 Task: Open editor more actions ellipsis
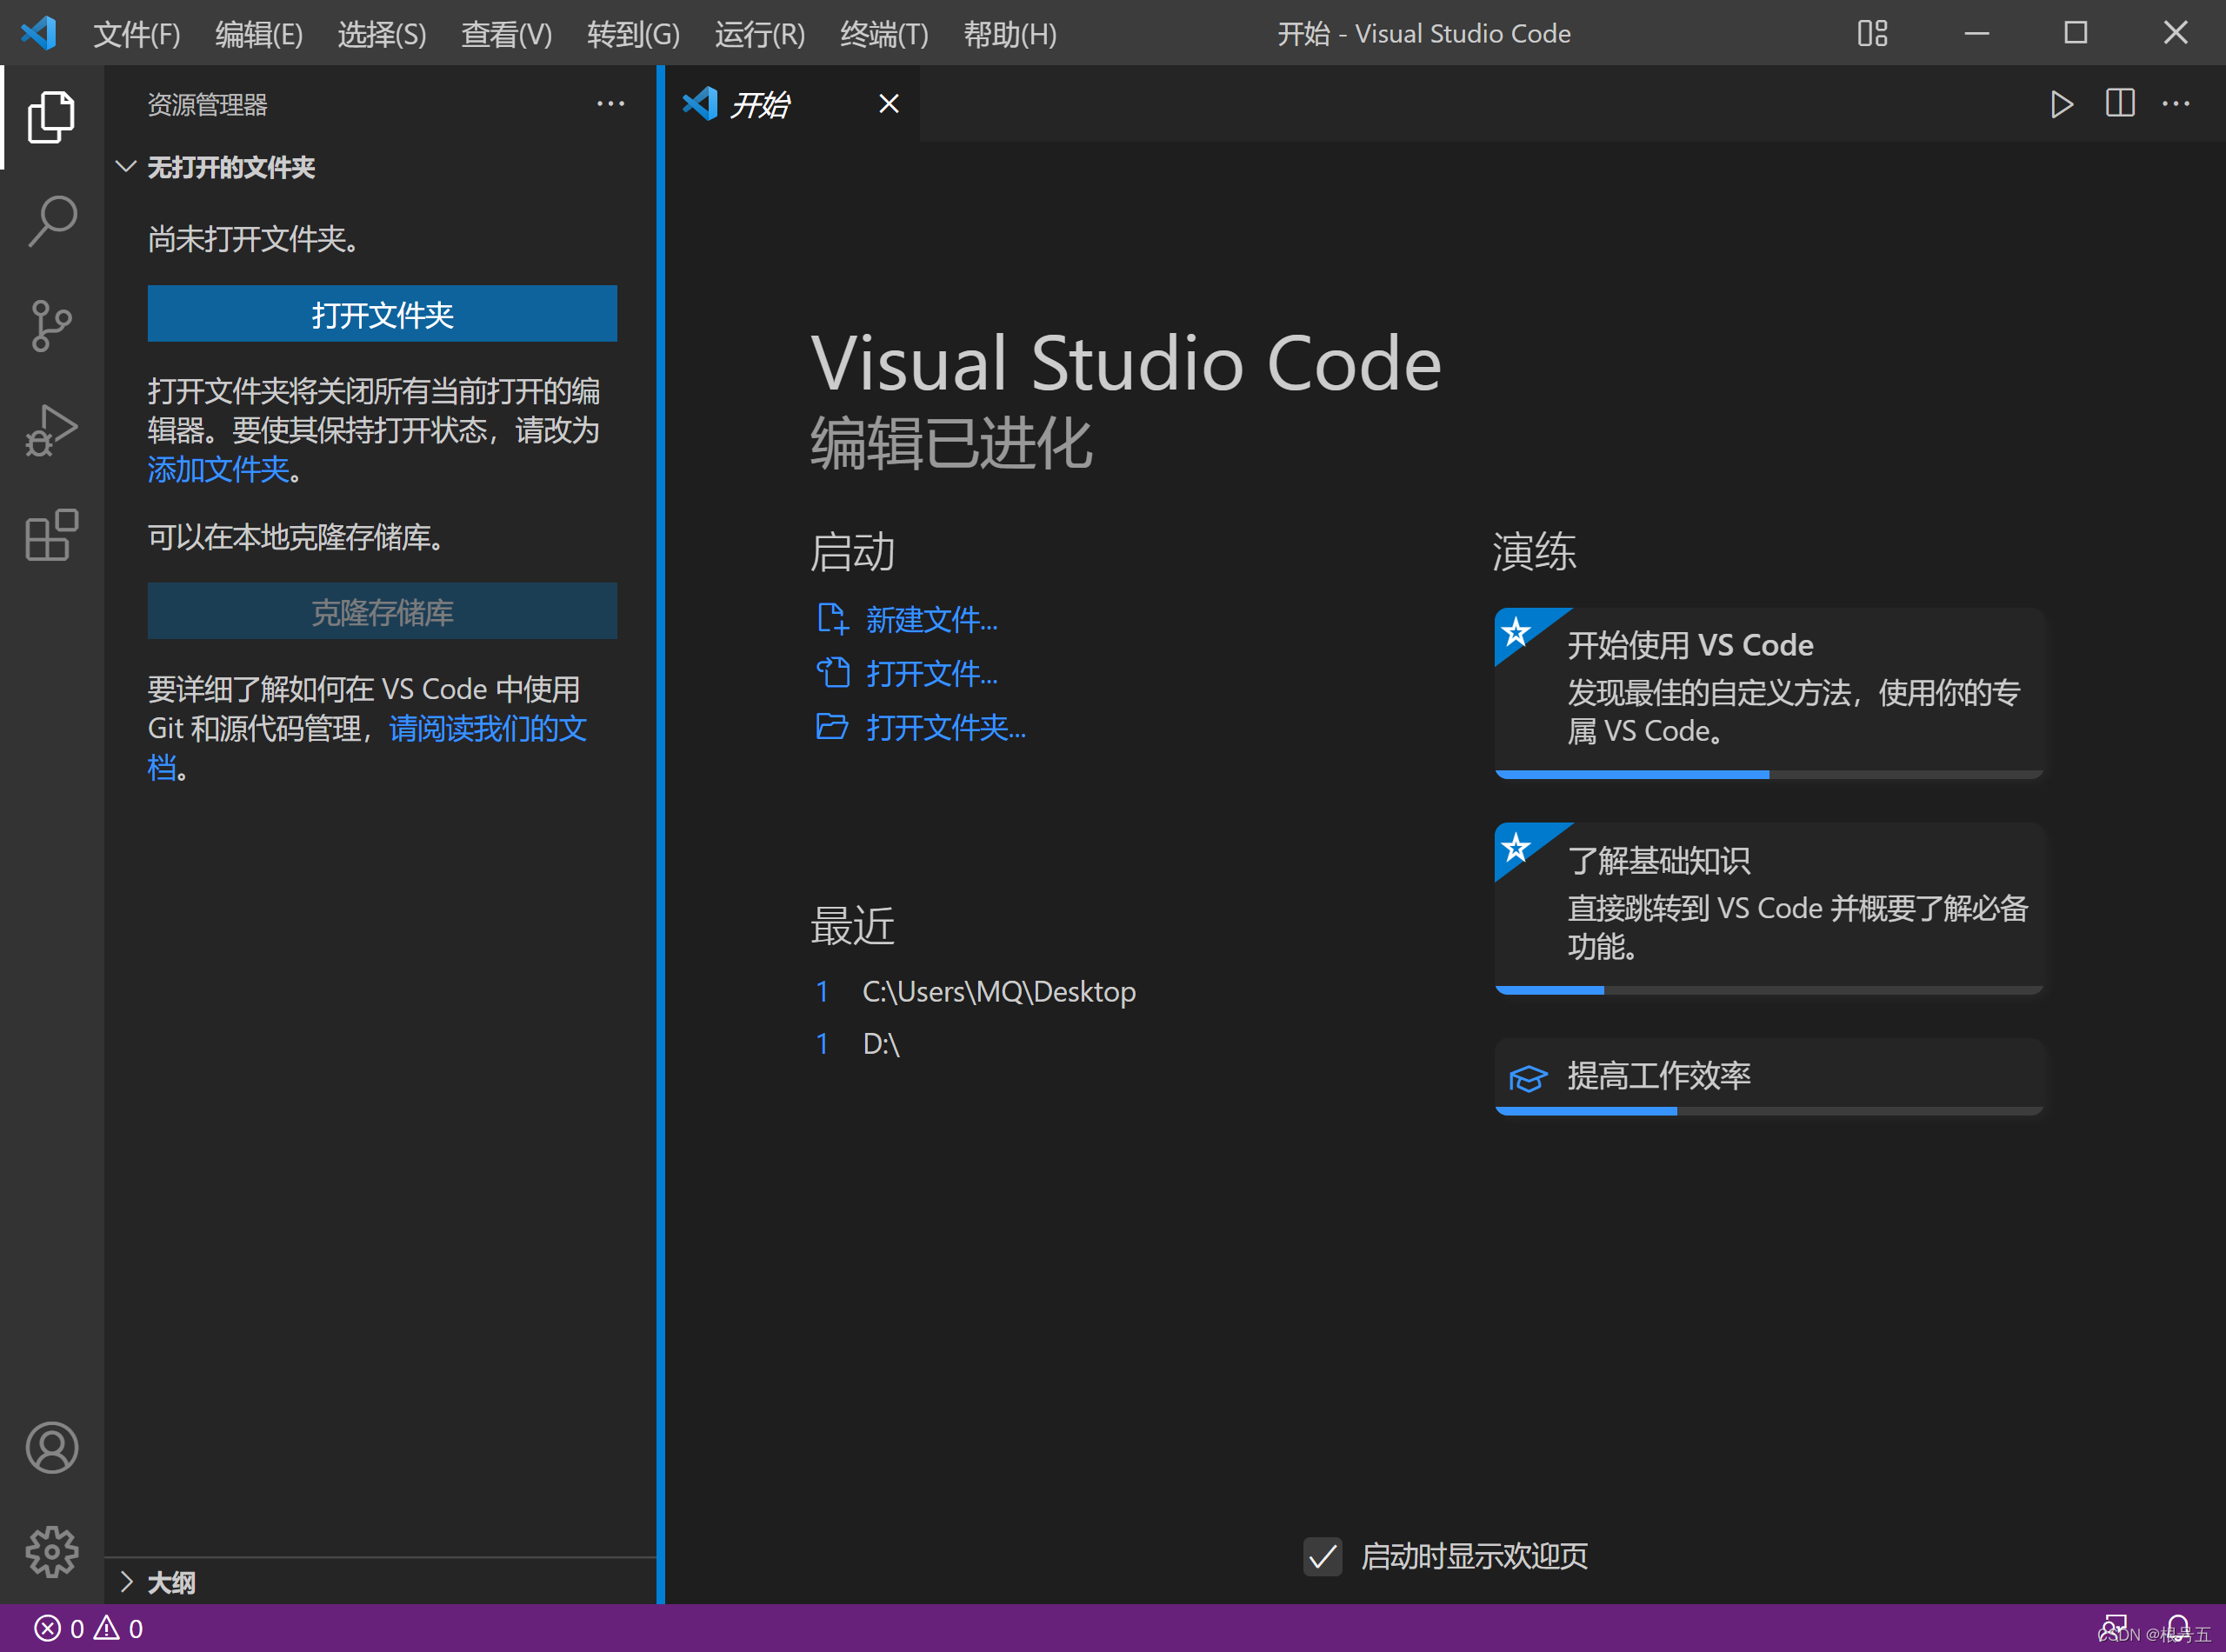(2176, 104)
